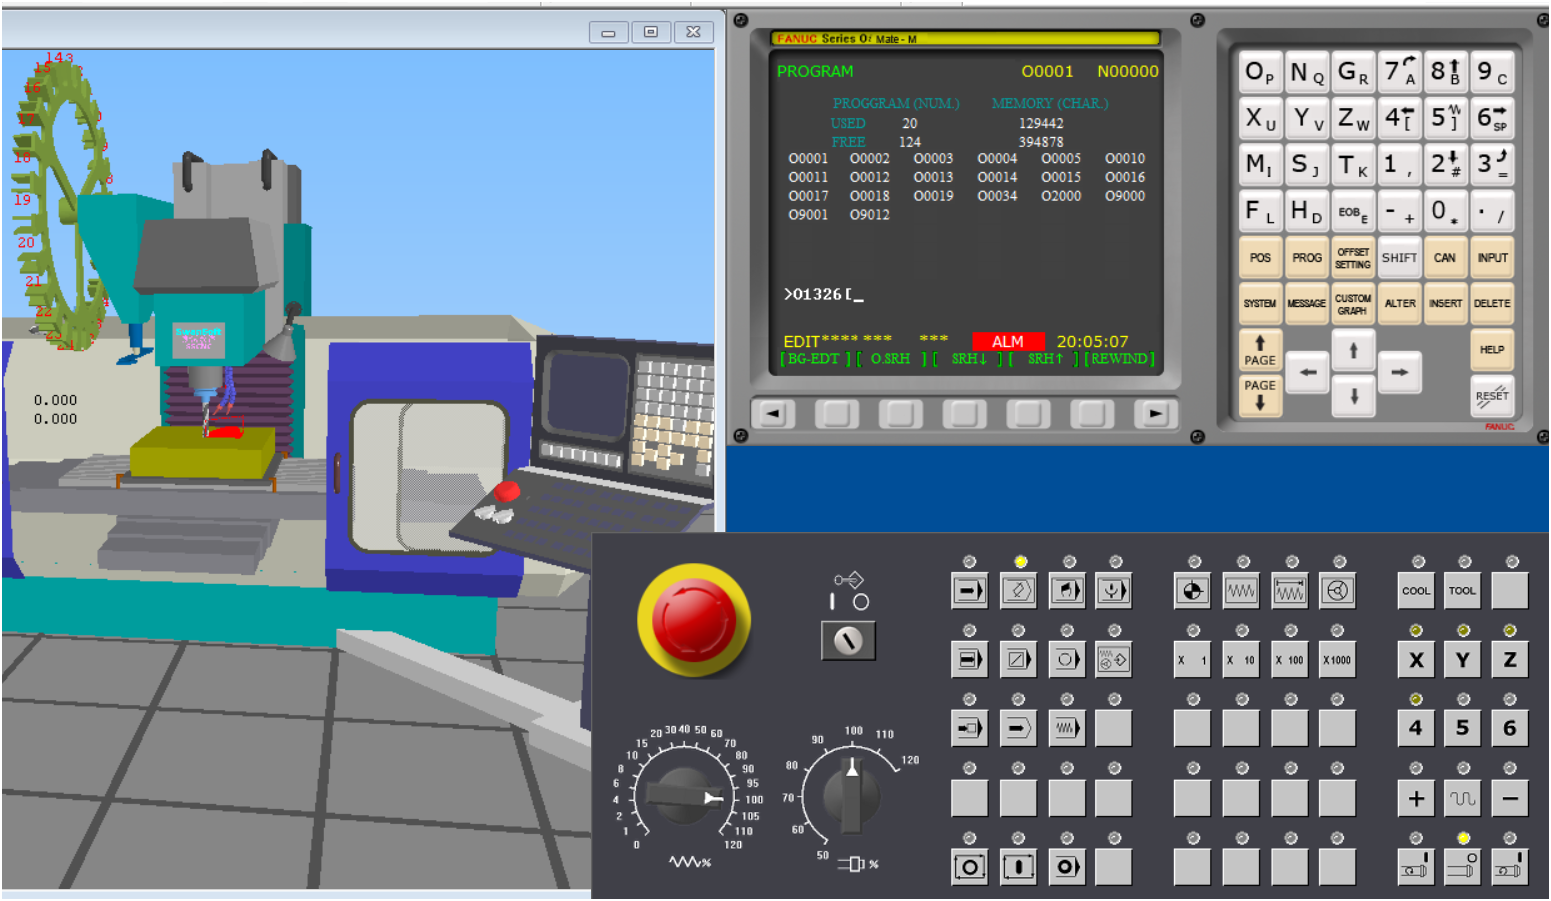Push the red emergency stop button
1551x901 pixels.
(693, 620)
